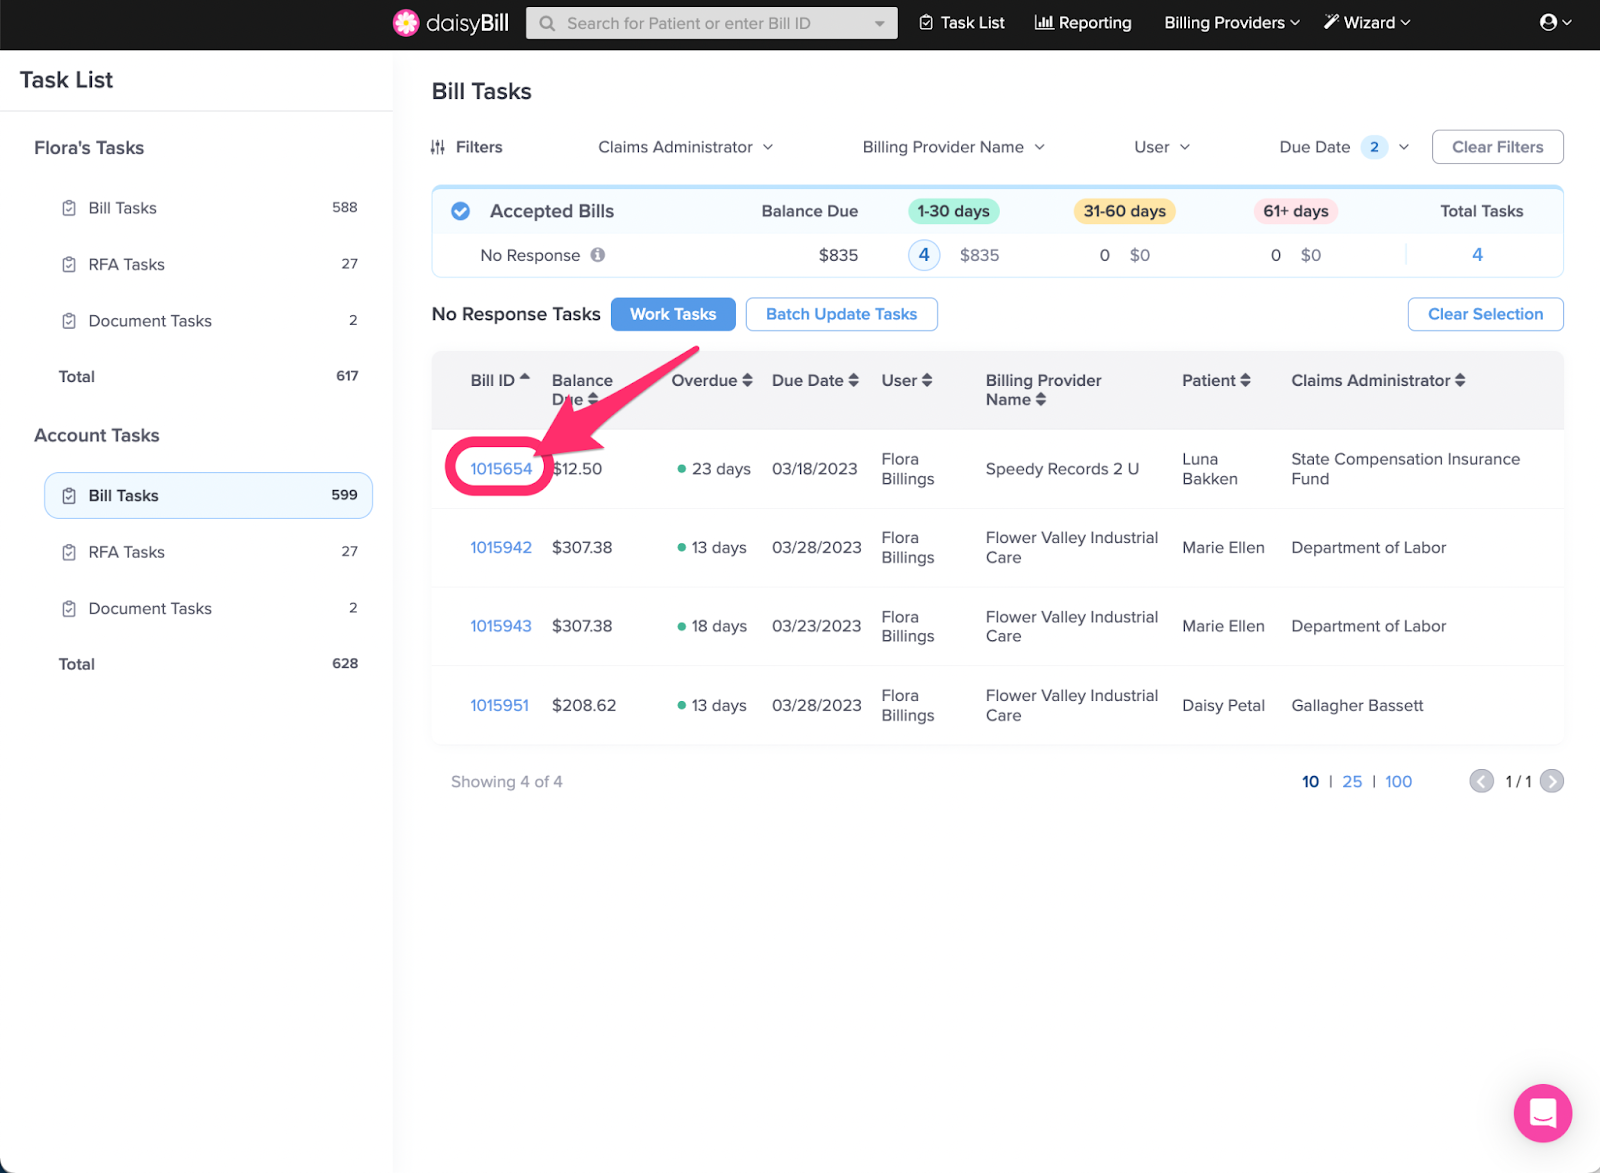Click the Task List checkmark icon in navbar

pos(925,22)
